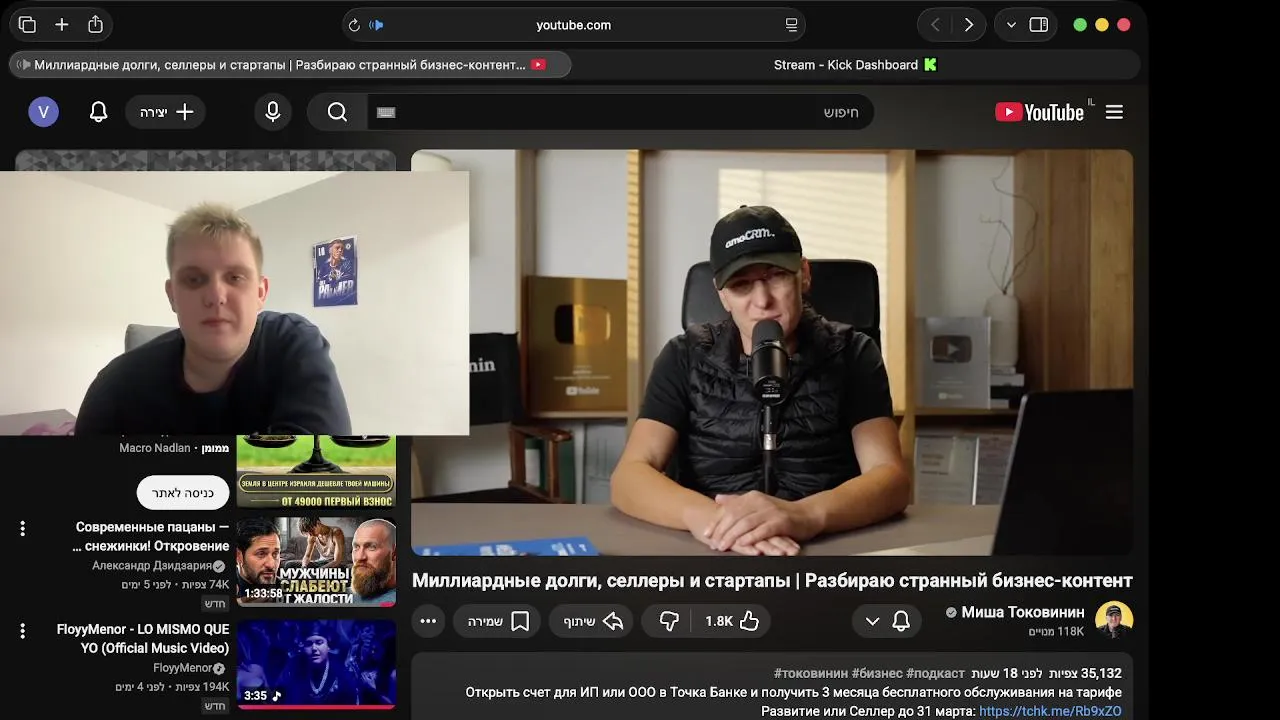Switch to Stream - Kick Dashboard tab
Viewport: 1280px width, 720px height.
[855, 65]
